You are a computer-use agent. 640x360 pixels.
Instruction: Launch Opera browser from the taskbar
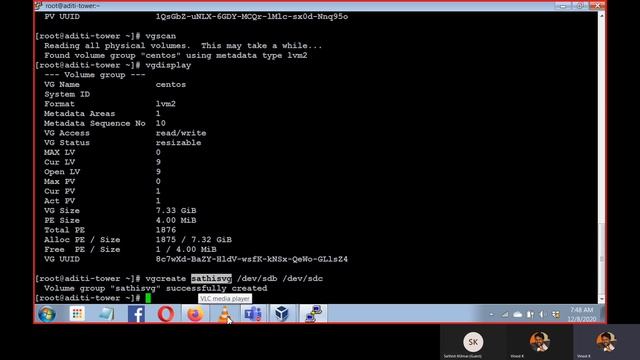tap(166, 314)
